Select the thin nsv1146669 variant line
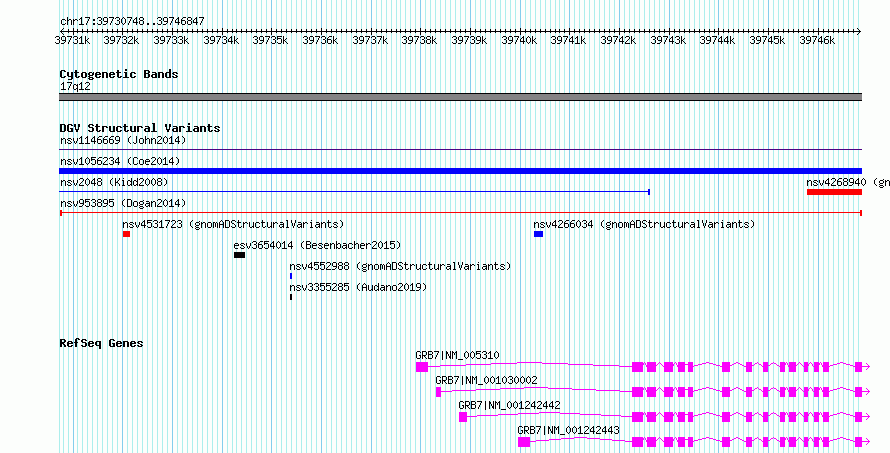 [460, 150]
